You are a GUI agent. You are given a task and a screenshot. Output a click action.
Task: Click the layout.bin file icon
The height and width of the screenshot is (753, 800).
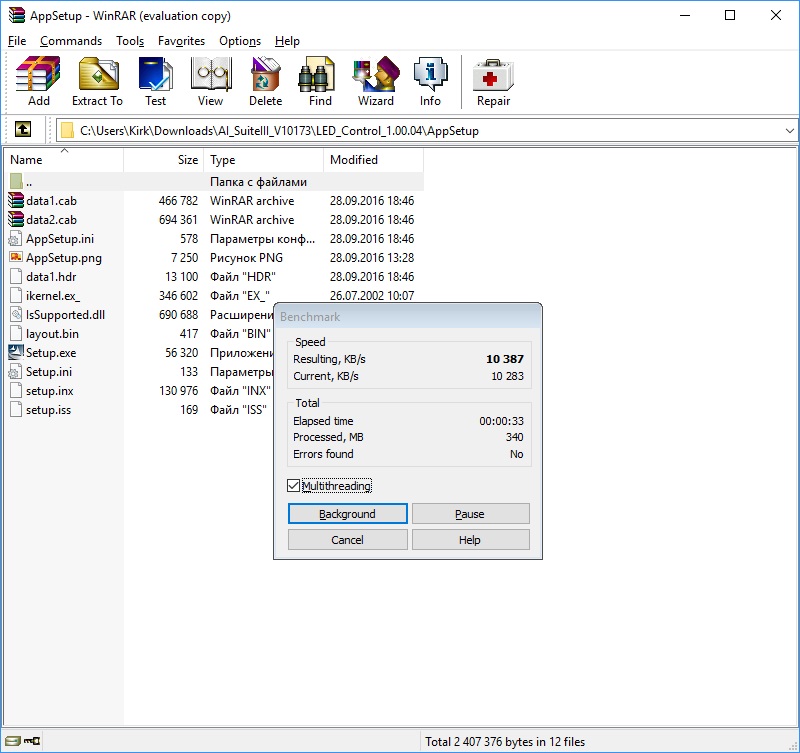[16, 334]
